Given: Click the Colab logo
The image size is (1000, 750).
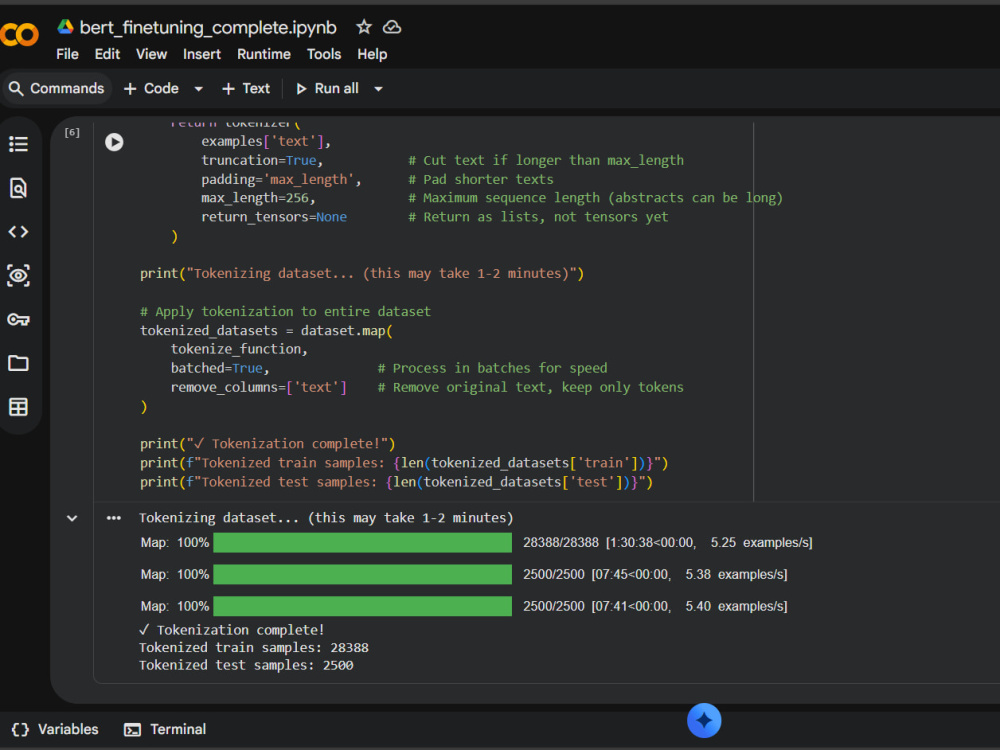Looking at the screenshot, I should coord(18,34).
